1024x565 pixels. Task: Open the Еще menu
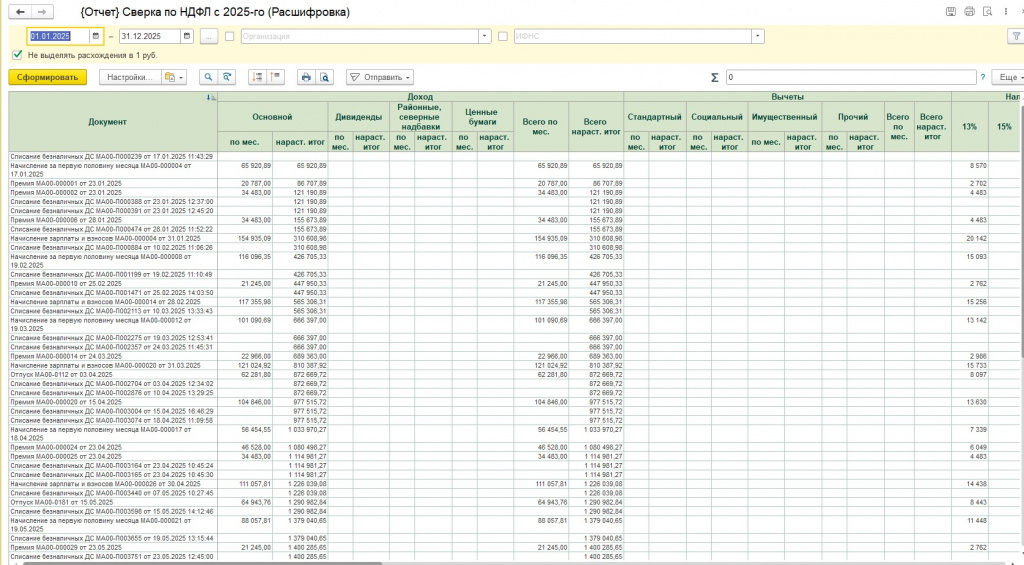(1009, 77)
